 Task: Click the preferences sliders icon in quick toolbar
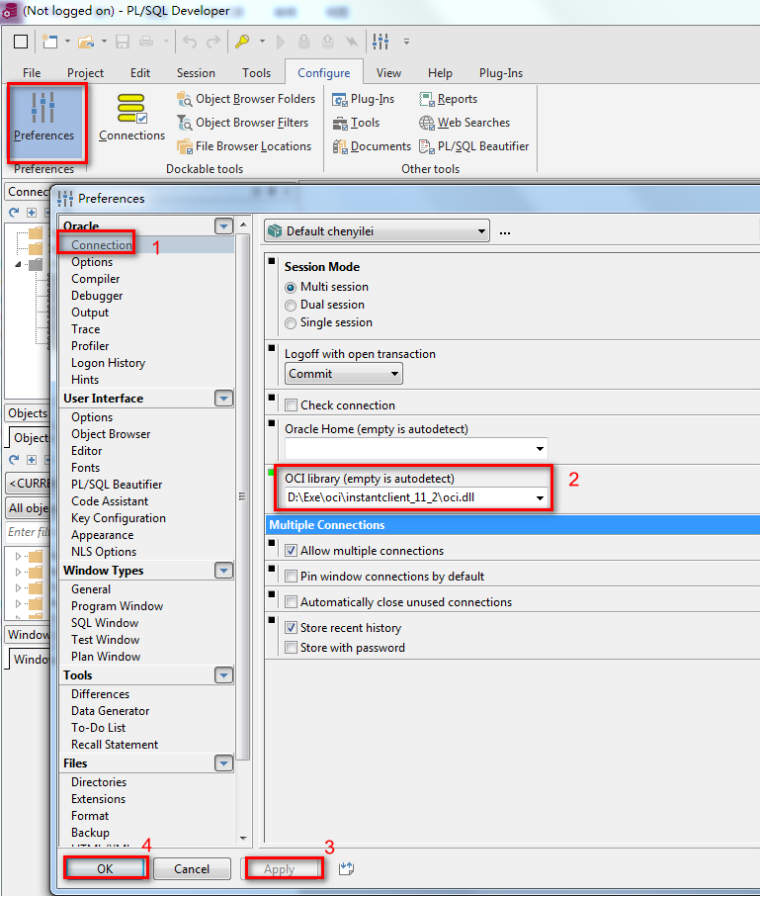point(380,42)
